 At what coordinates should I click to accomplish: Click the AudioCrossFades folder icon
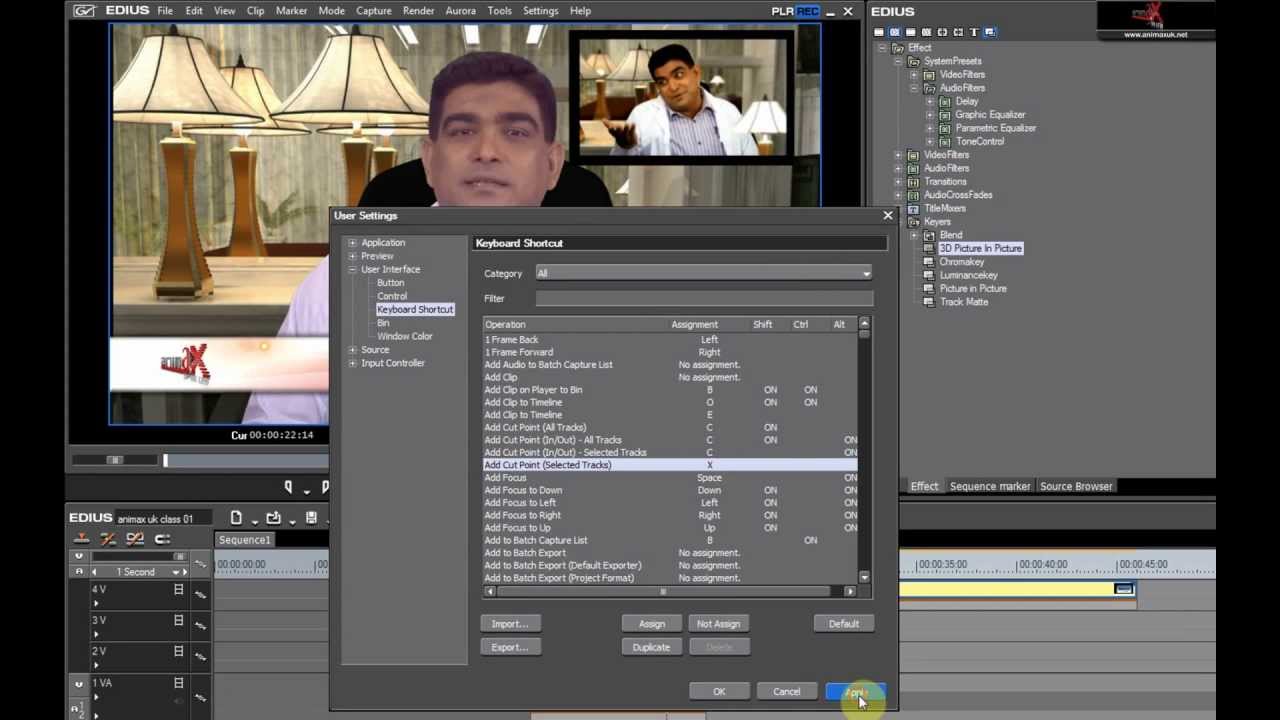coord(913,195)
